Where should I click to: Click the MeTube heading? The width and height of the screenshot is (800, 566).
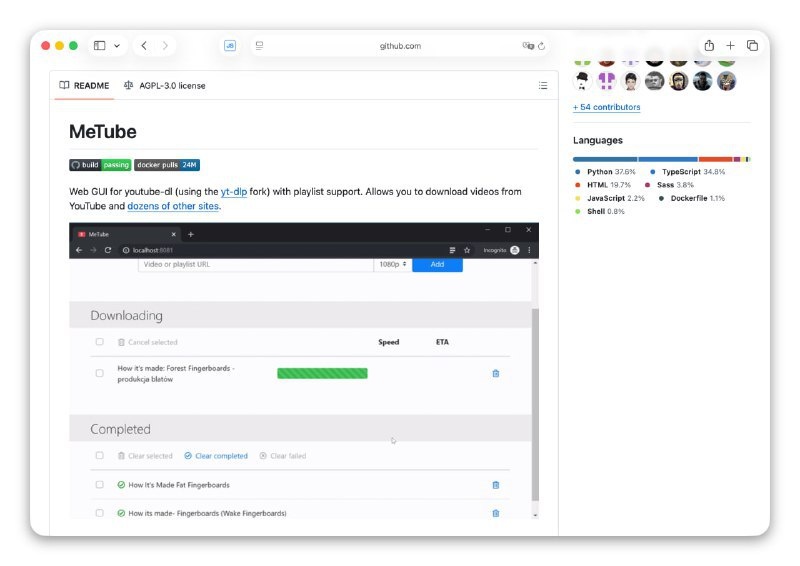coord(103,132)
